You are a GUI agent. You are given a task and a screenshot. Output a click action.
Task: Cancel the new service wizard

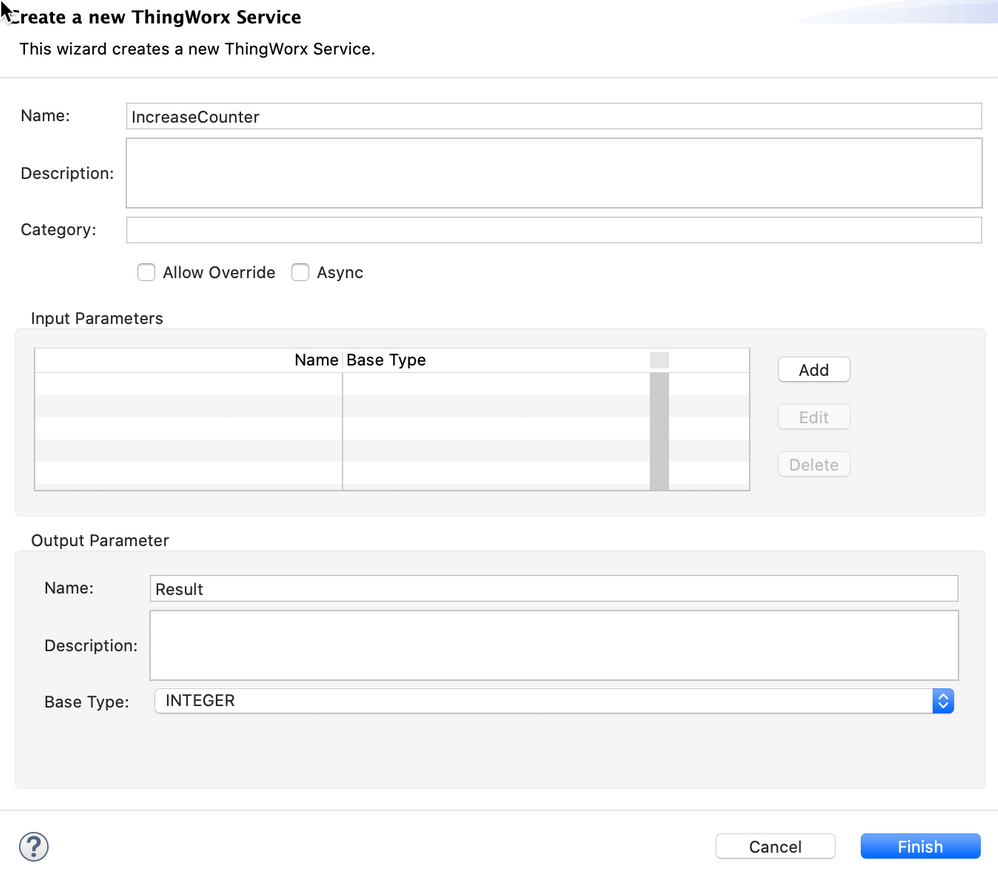(775, 847)
